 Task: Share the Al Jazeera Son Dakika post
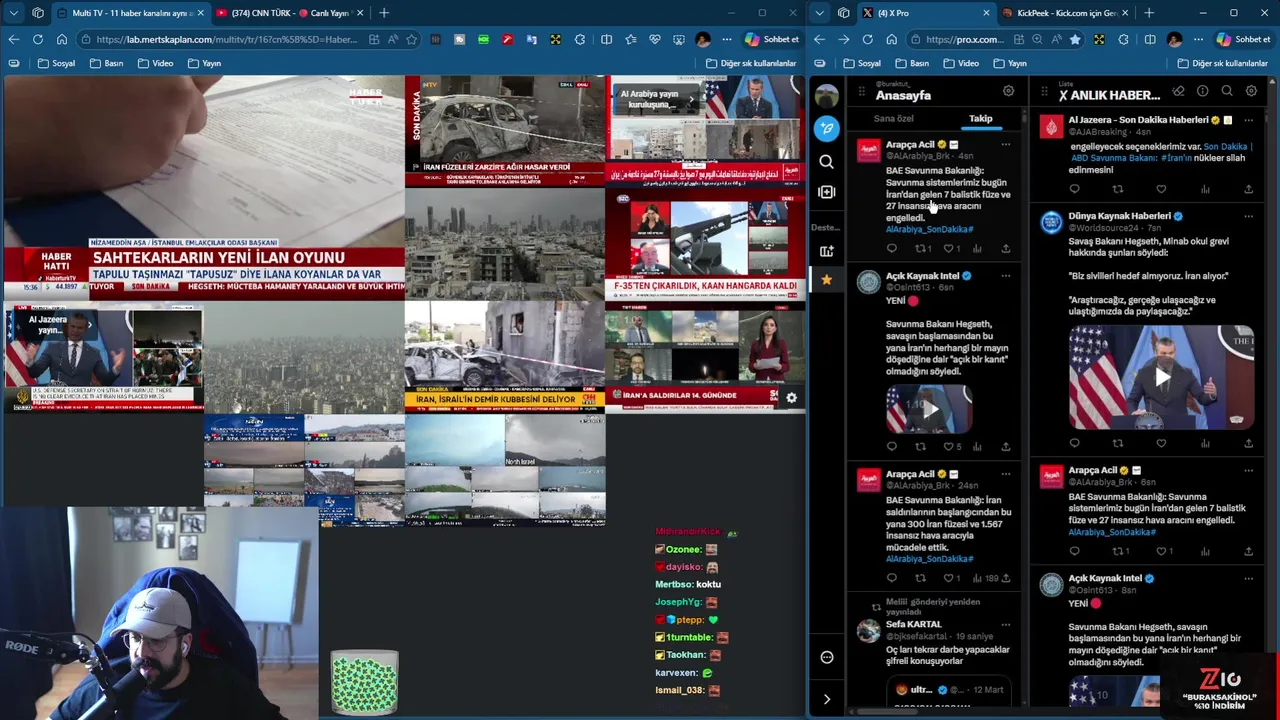click(1248, 189)
